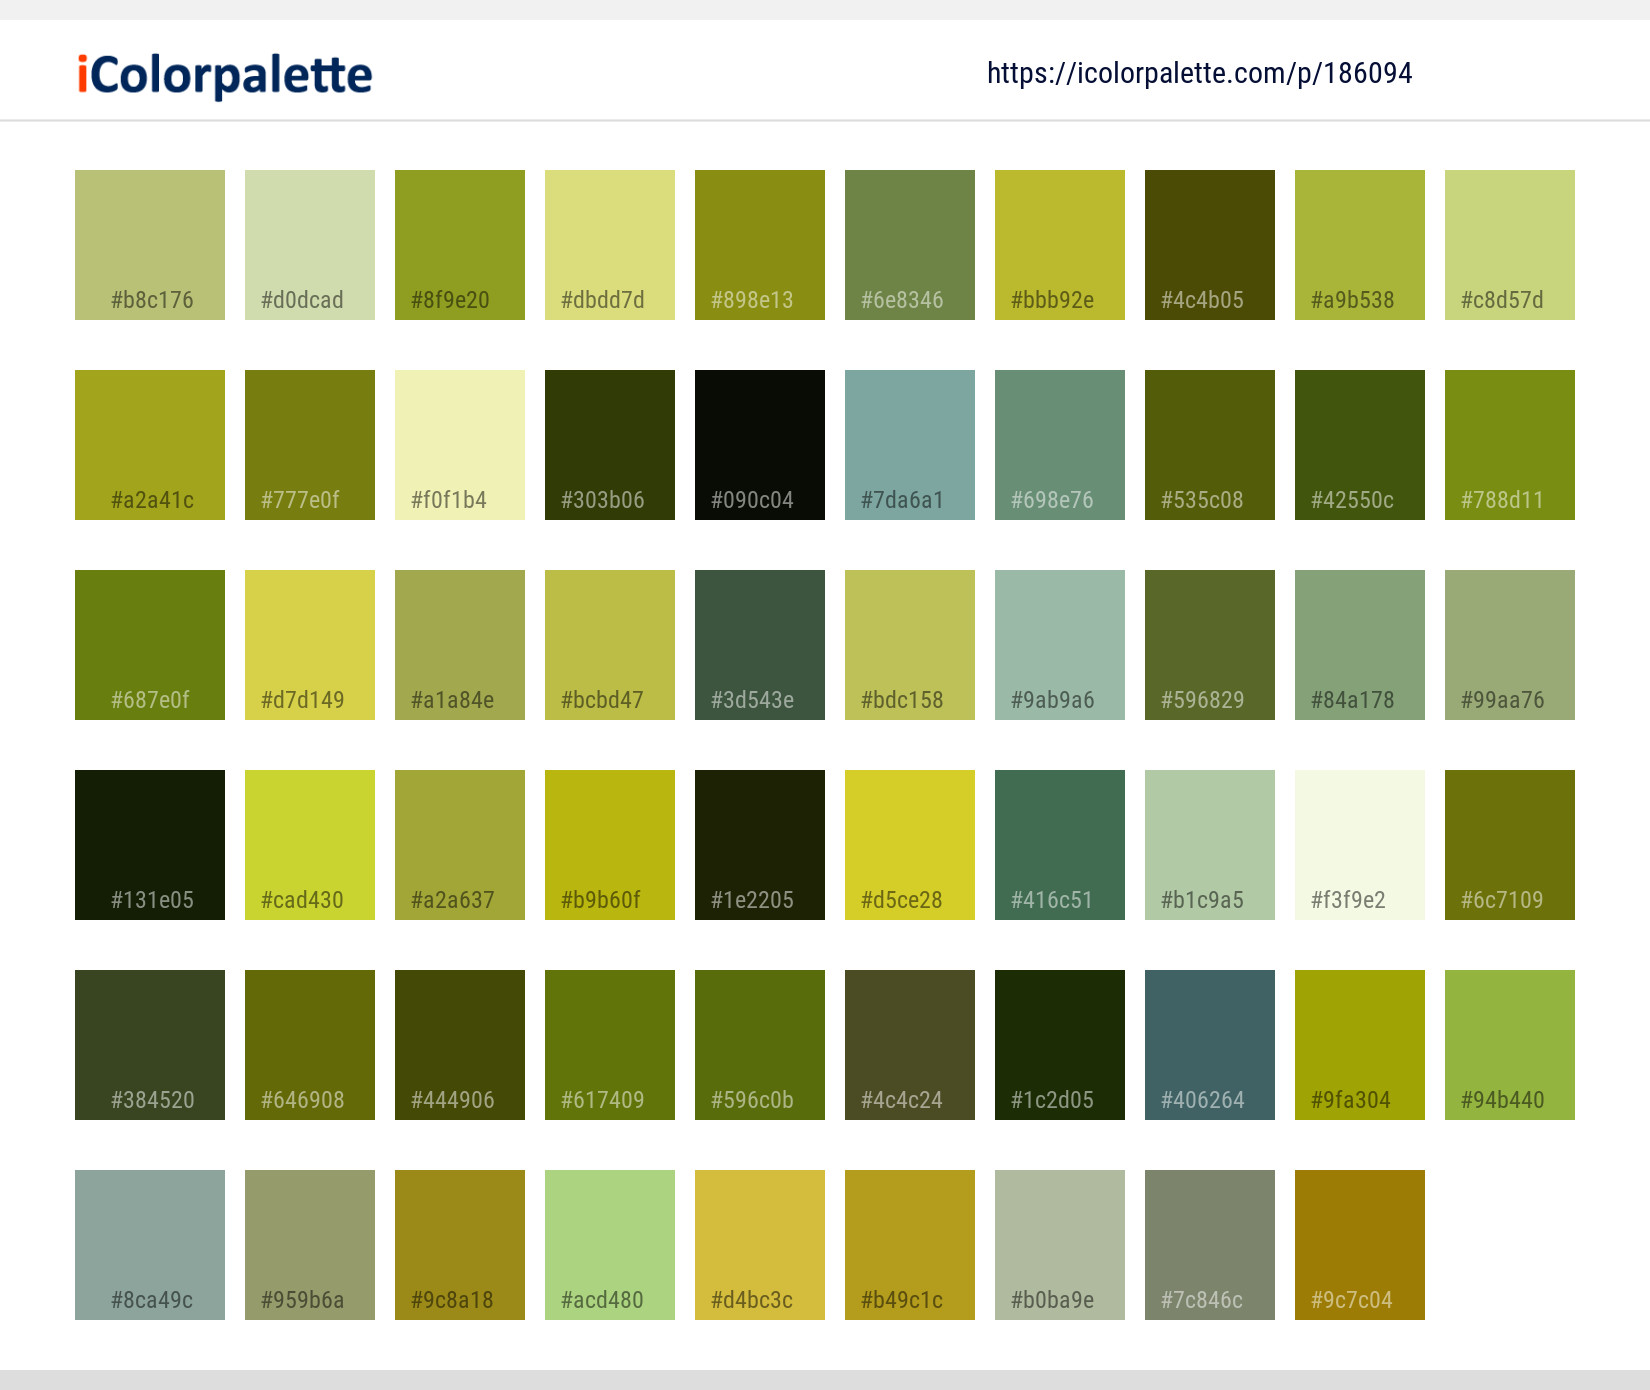Choose the #4c4c24 swatch
Image resolution: width=1650 pixels, height=1390 pixels.
pyautogui.click(x=910, y=1045)
